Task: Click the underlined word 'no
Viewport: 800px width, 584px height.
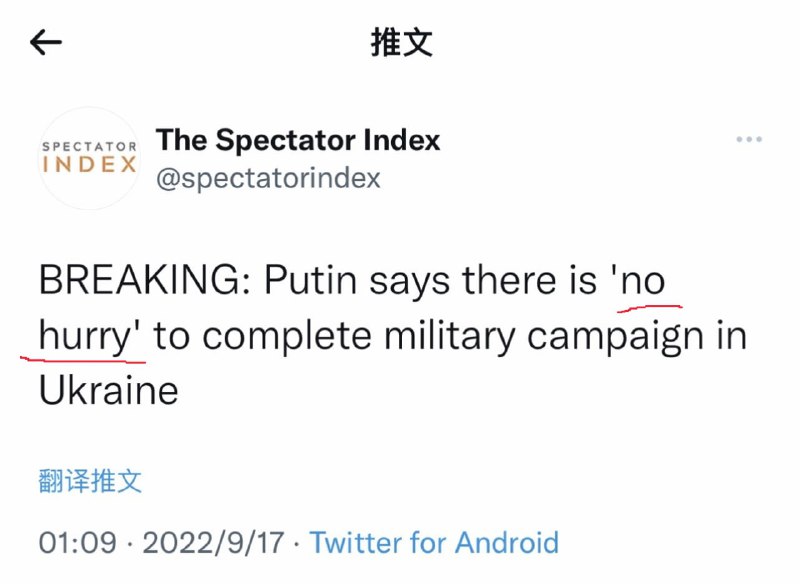Action: [639, 282]
